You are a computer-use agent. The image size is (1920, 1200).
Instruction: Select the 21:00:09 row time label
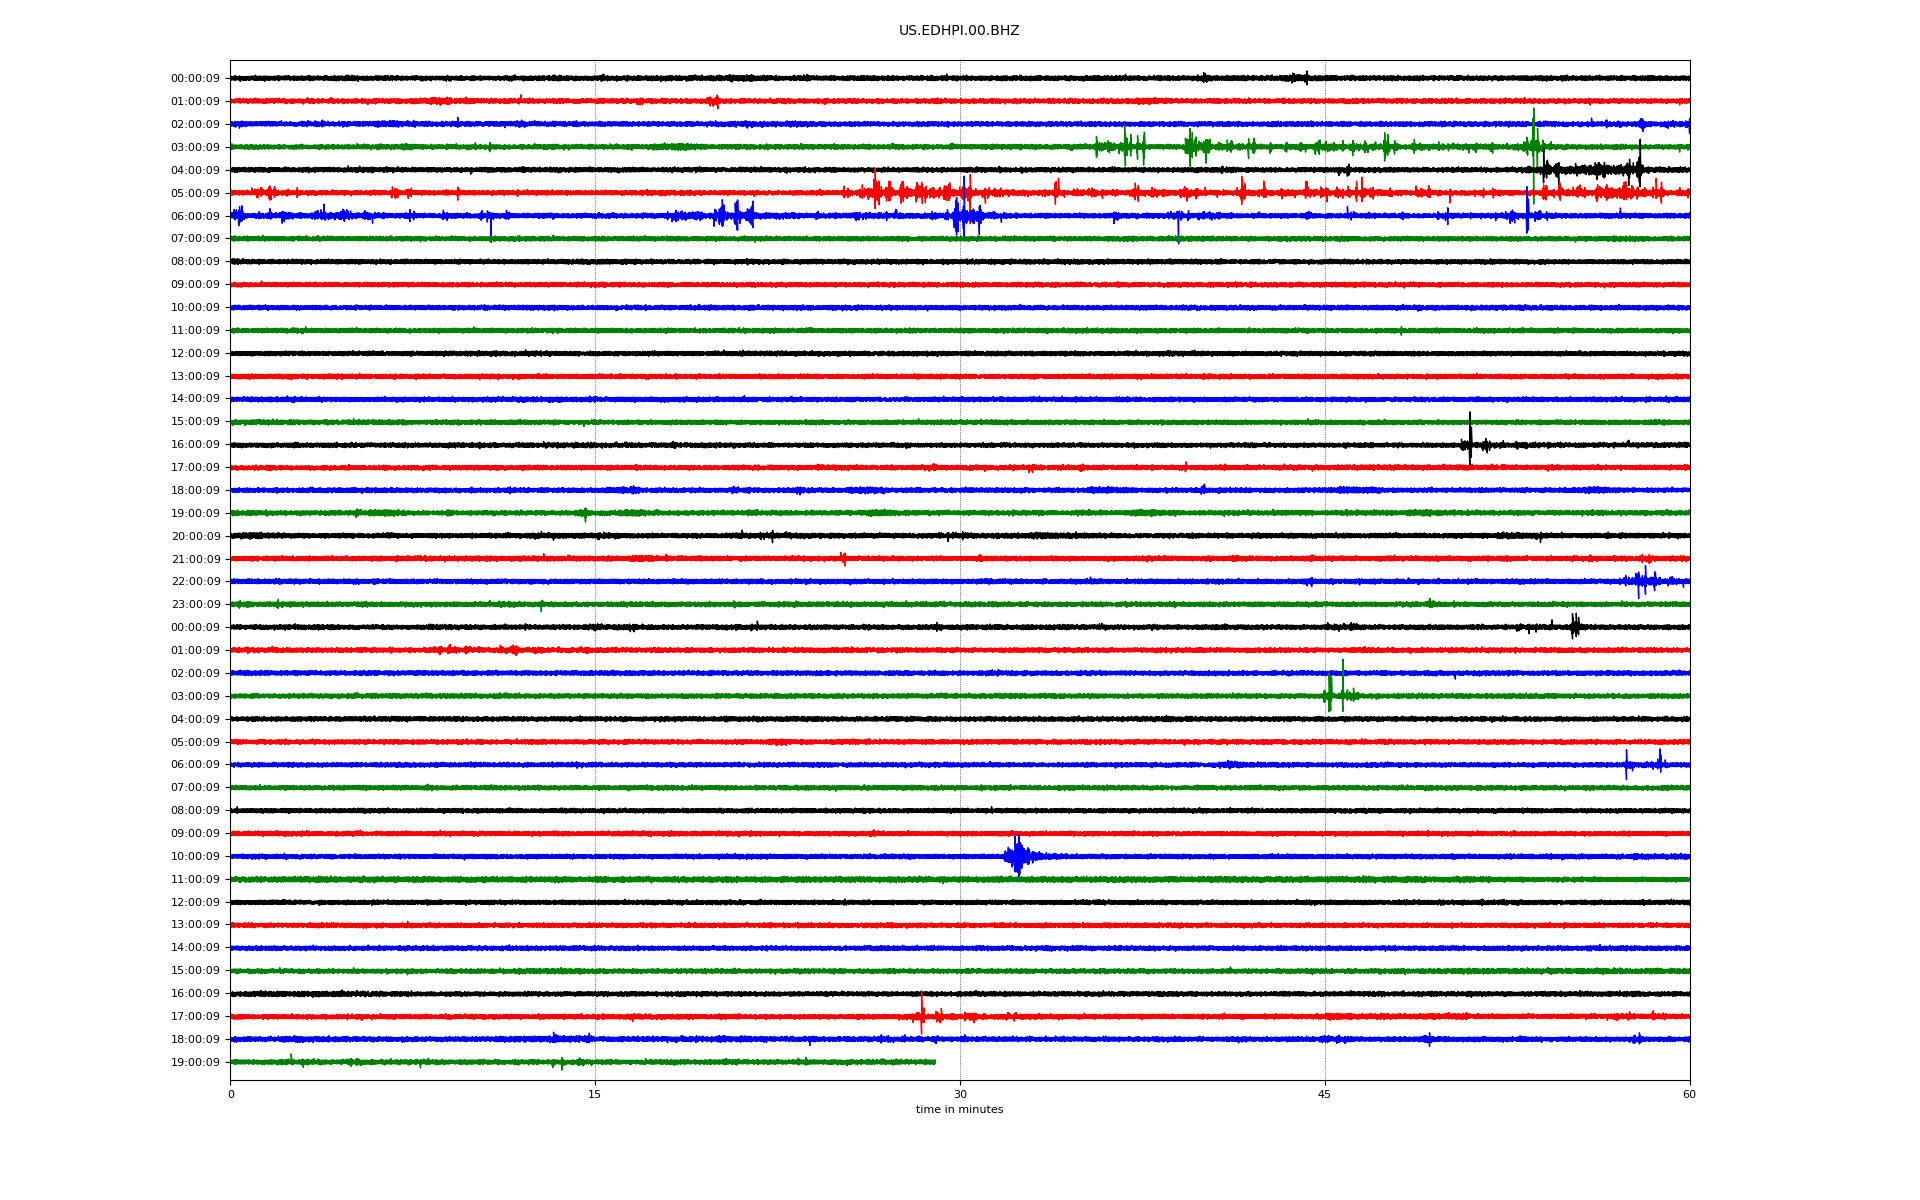195,560
